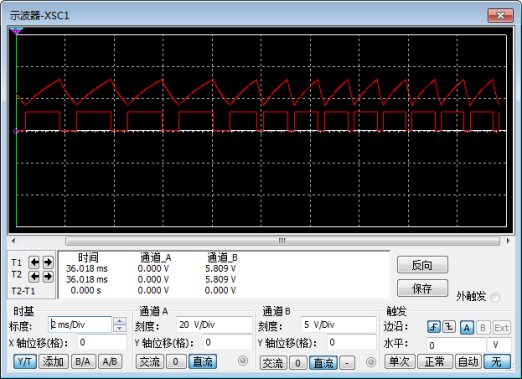Click the 反向 button
Viewport: 522px width, 379px height.
pyautogui.click(x=422, y=265)
